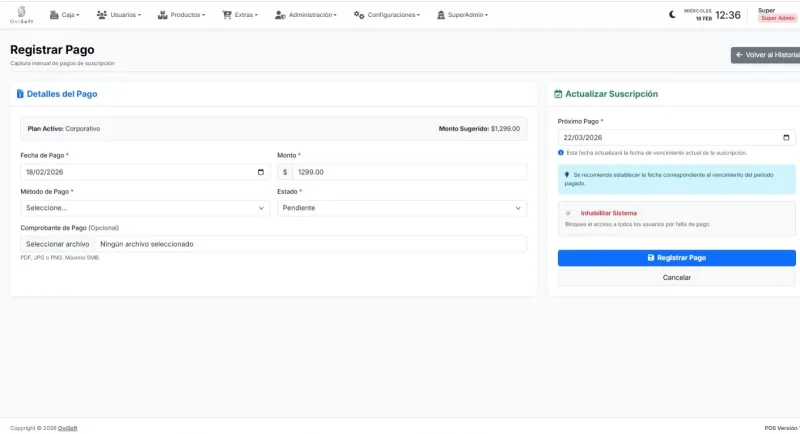Click the OxiSoft logo in navbar

pos(21,15)
